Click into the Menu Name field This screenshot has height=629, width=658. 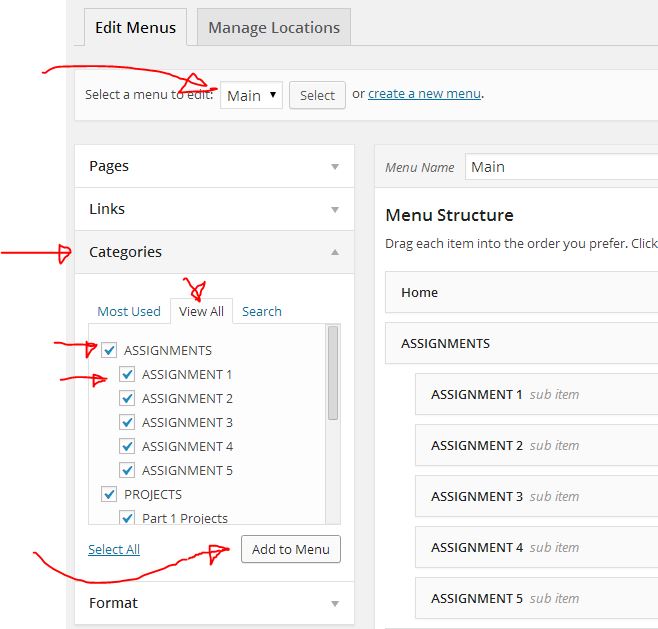[x=560, y=167]
